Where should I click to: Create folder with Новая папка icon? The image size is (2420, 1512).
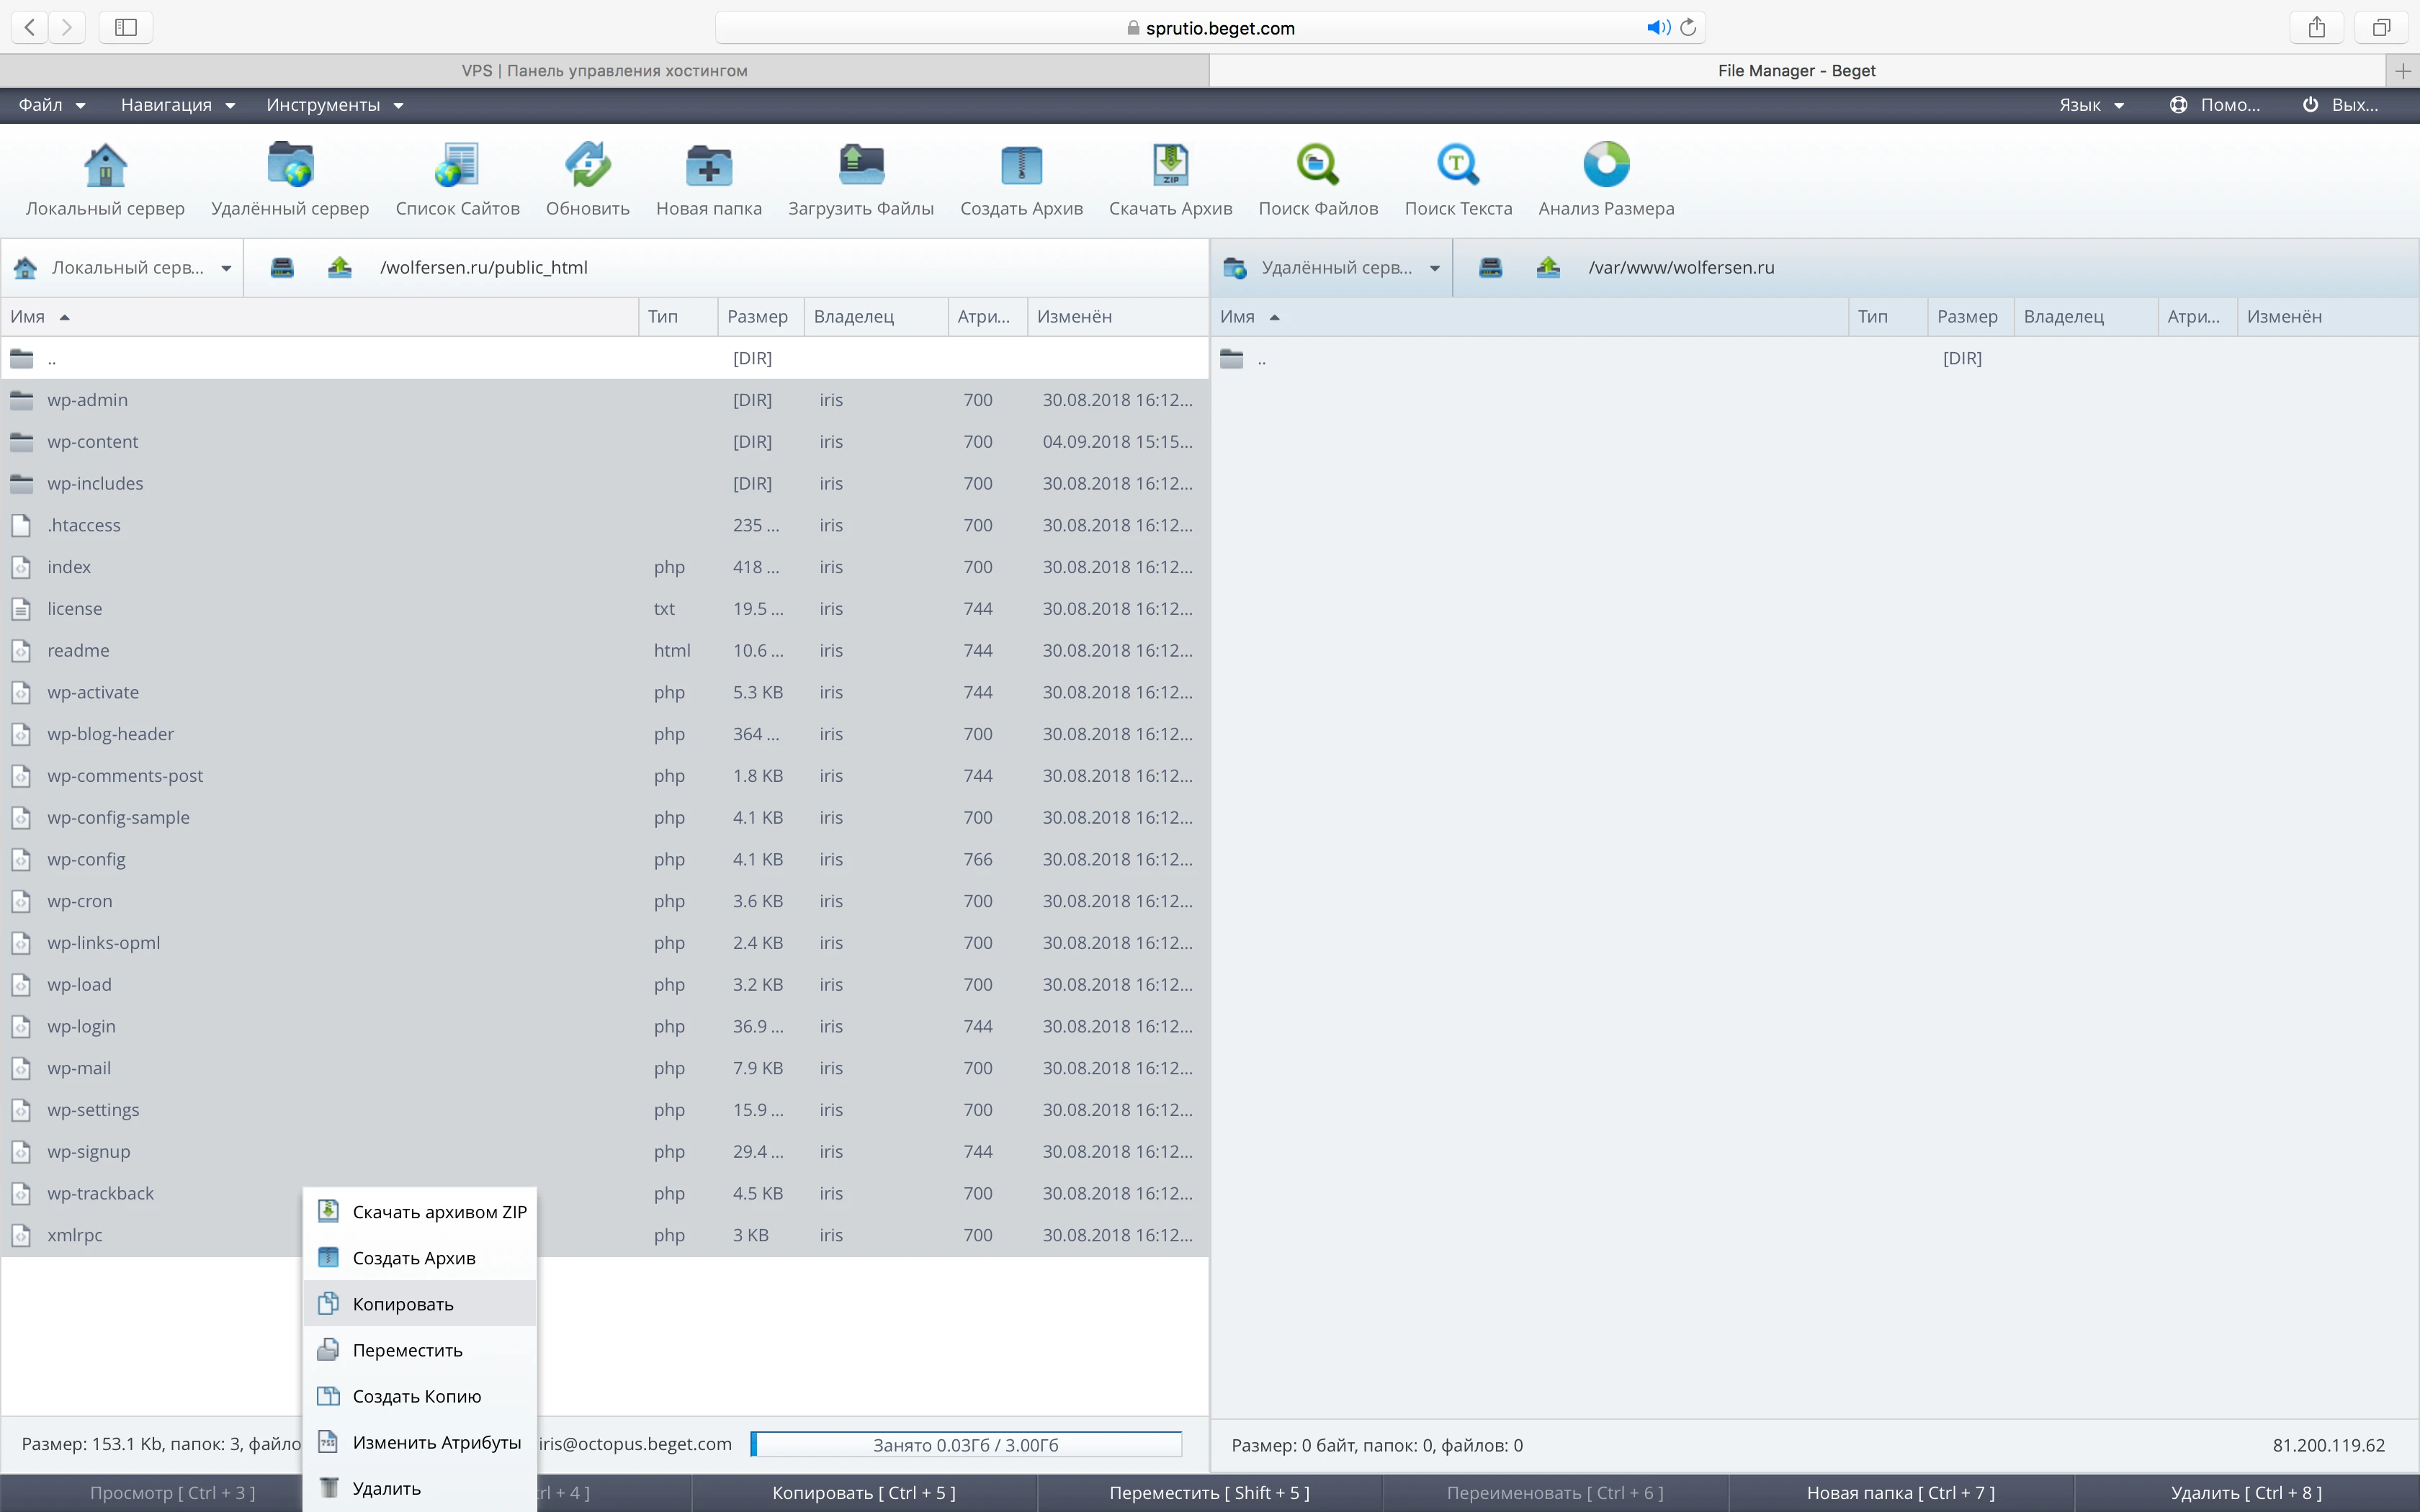click(708, 166)
